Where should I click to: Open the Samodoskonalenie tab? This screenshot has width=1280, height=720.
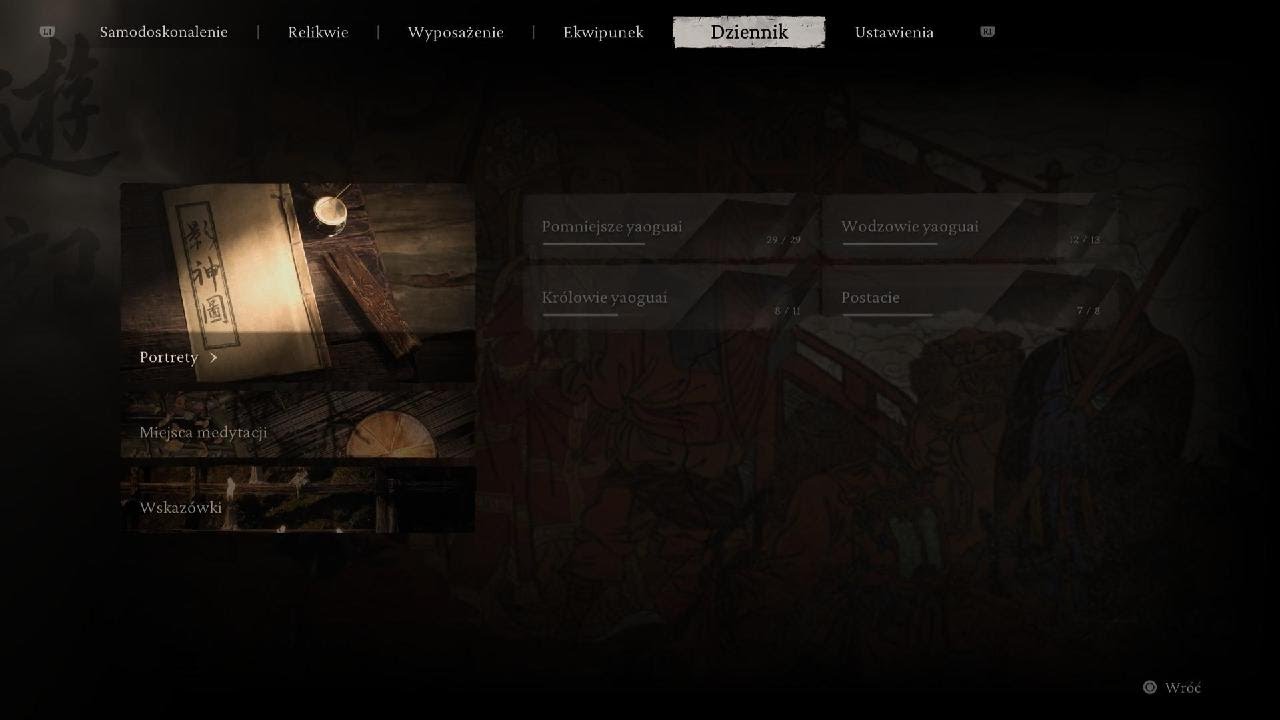pyautogui.click(x=164, y=32)
